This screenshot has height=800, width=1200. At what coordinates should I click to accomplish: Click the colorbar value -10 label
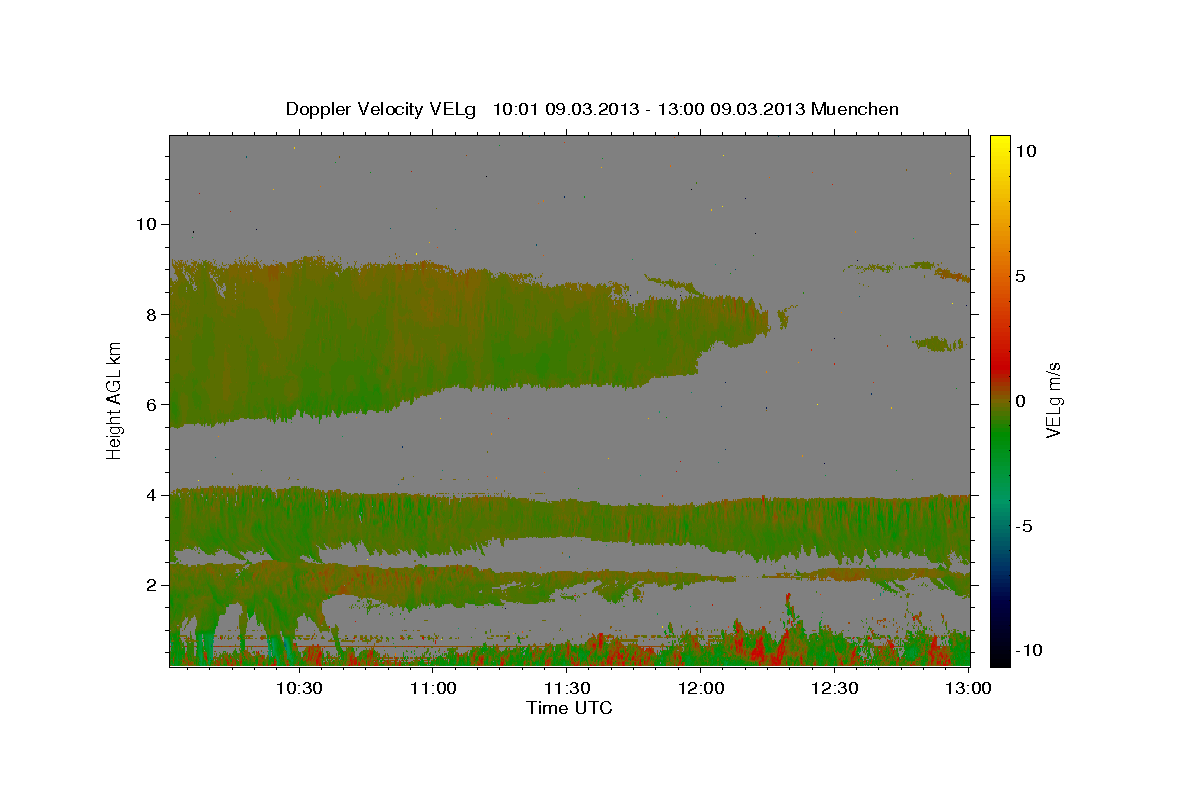pyautogui.click(x=1031, y=651)
